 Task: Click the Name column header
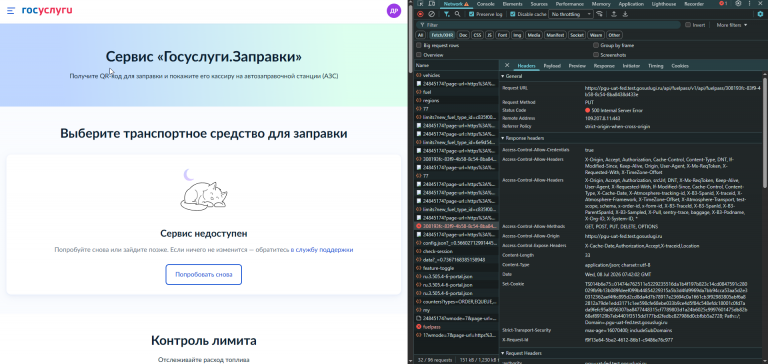[456, 66]
